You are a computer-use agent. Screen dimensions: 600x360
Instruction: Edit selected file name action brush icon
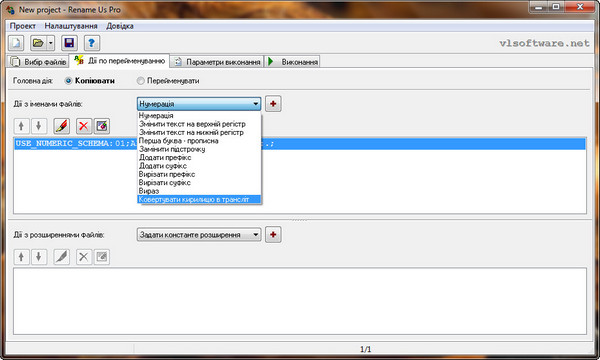(62, 126)
